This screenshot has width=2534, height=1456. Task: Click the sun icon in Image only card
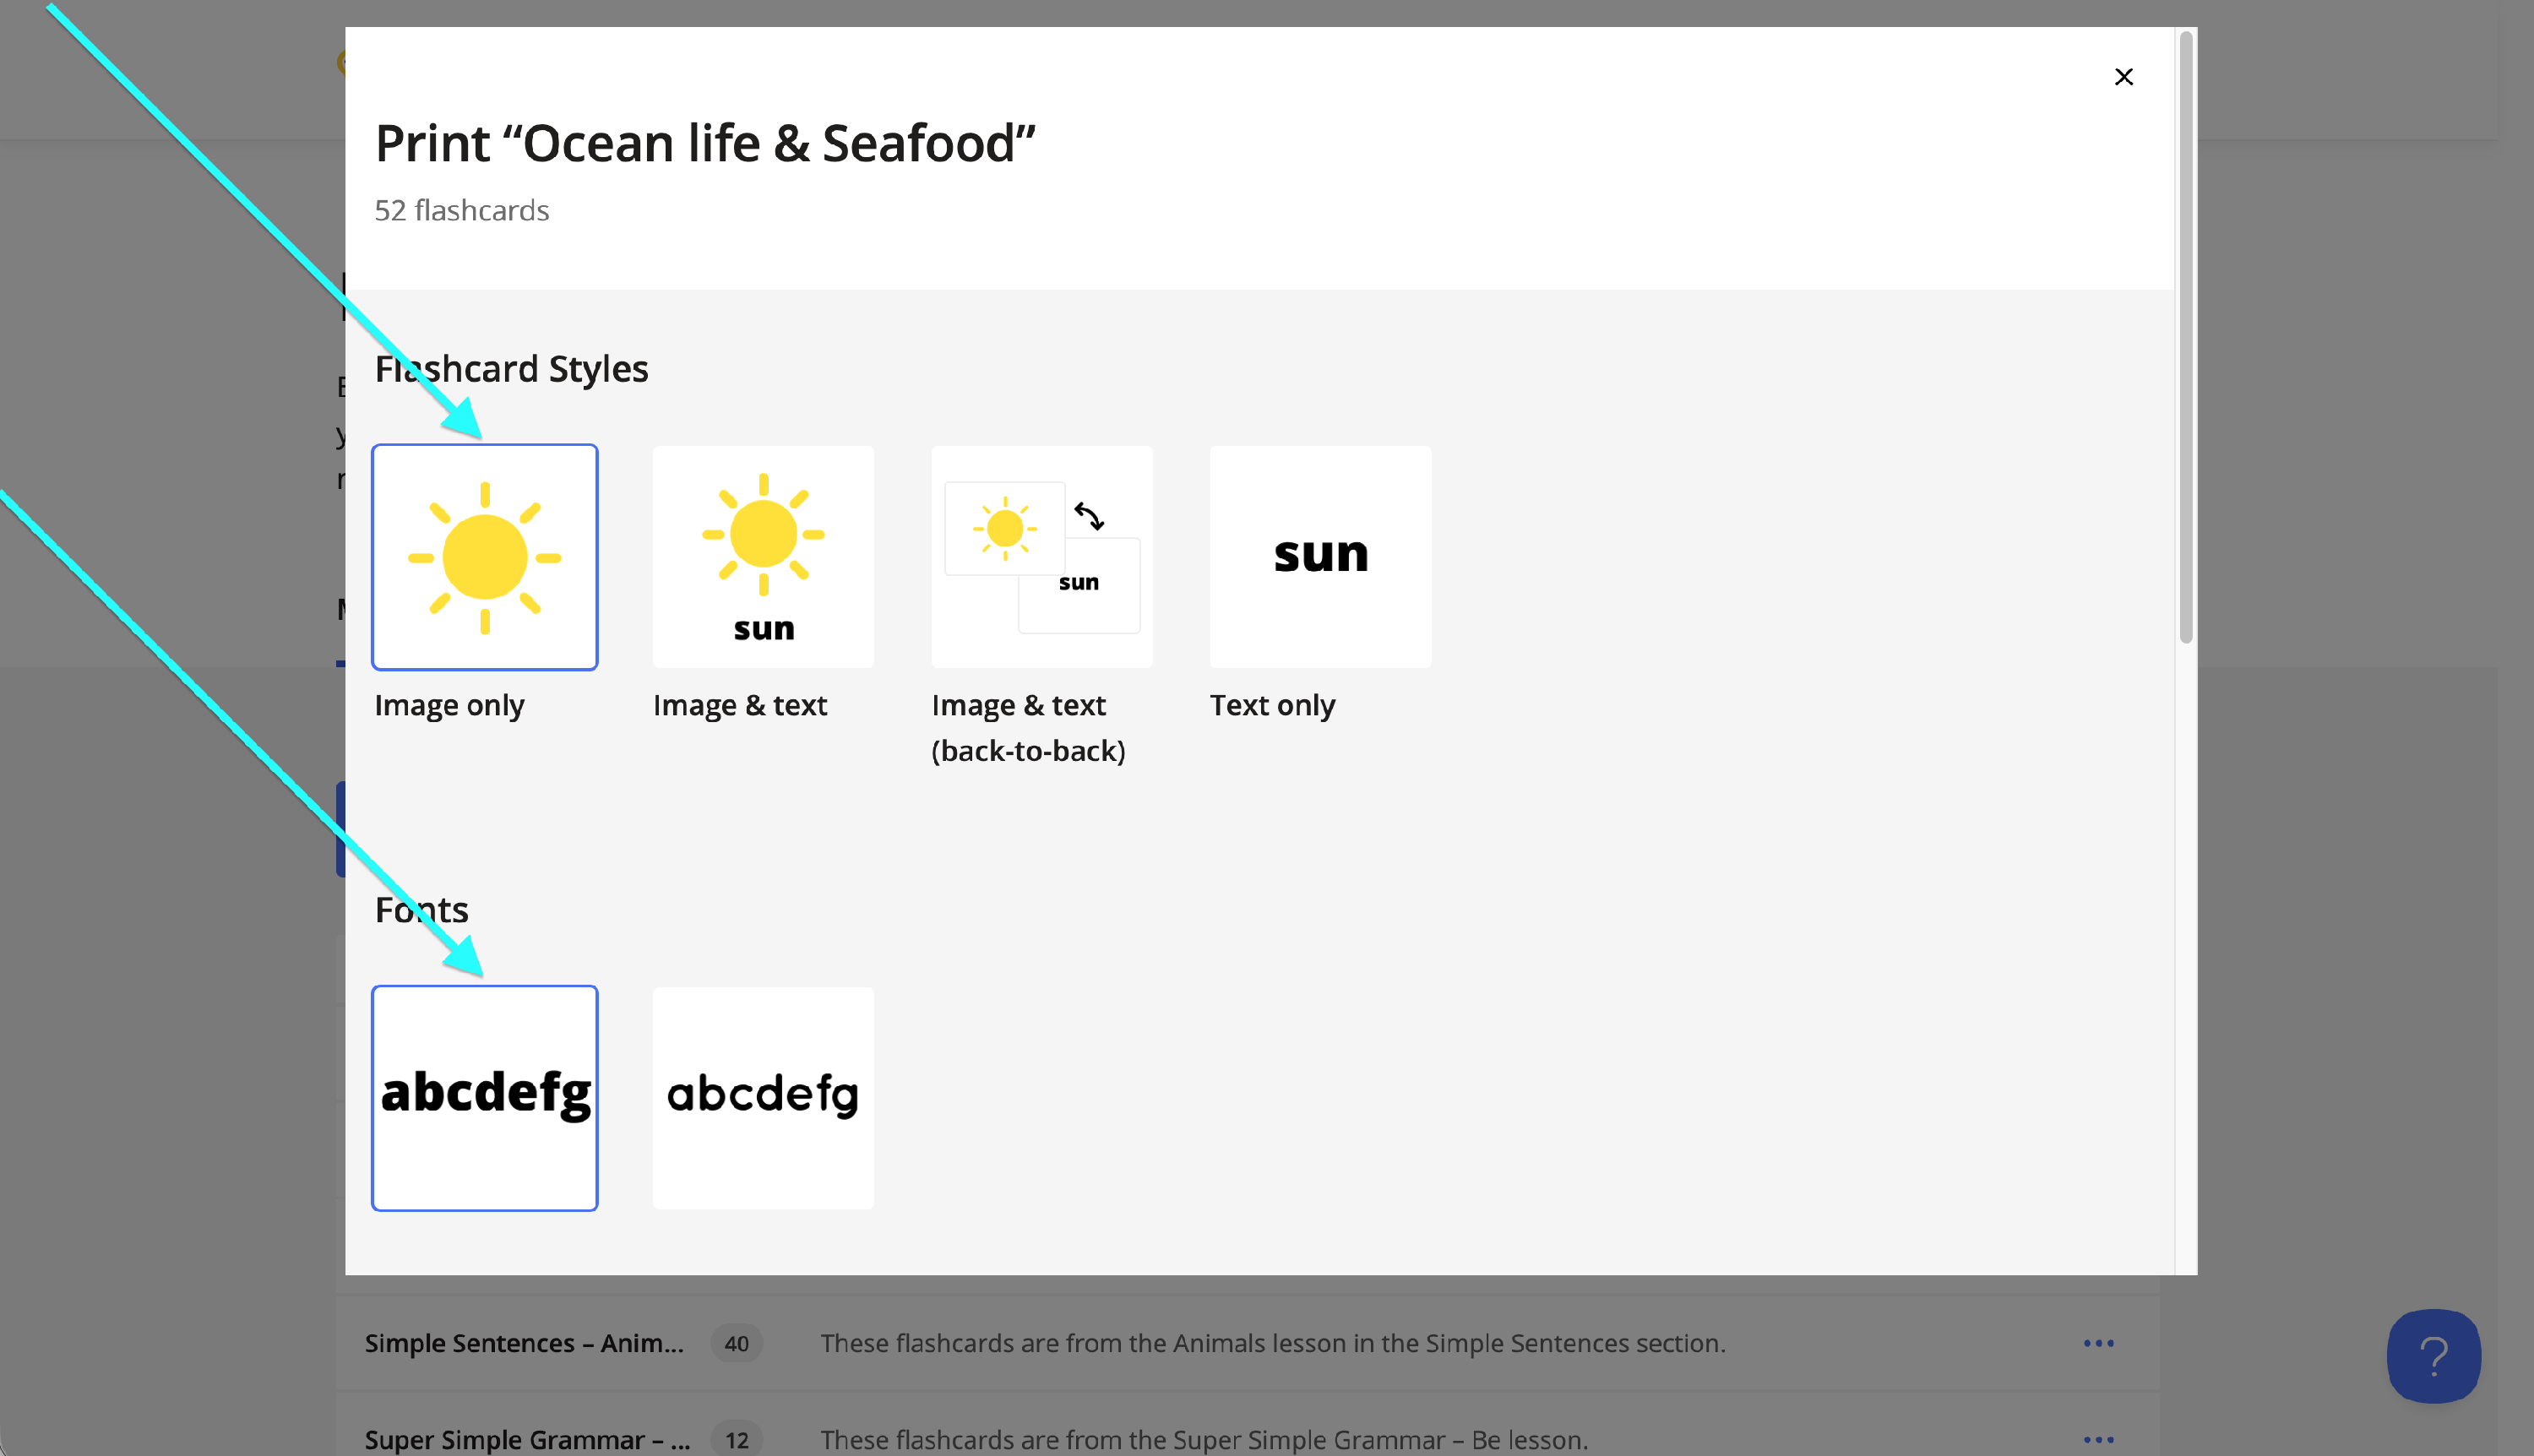(x=484, y=557)
